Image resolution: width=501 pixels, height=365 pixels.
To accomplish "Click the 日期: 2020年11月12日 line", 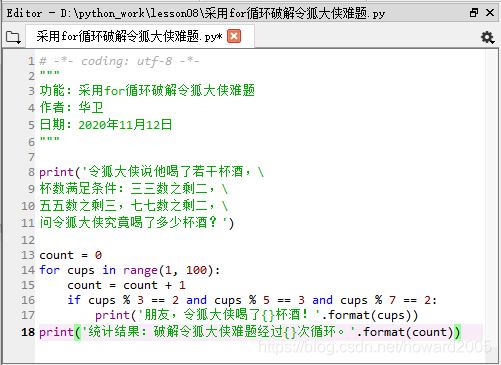I will (x=106, y=125).
